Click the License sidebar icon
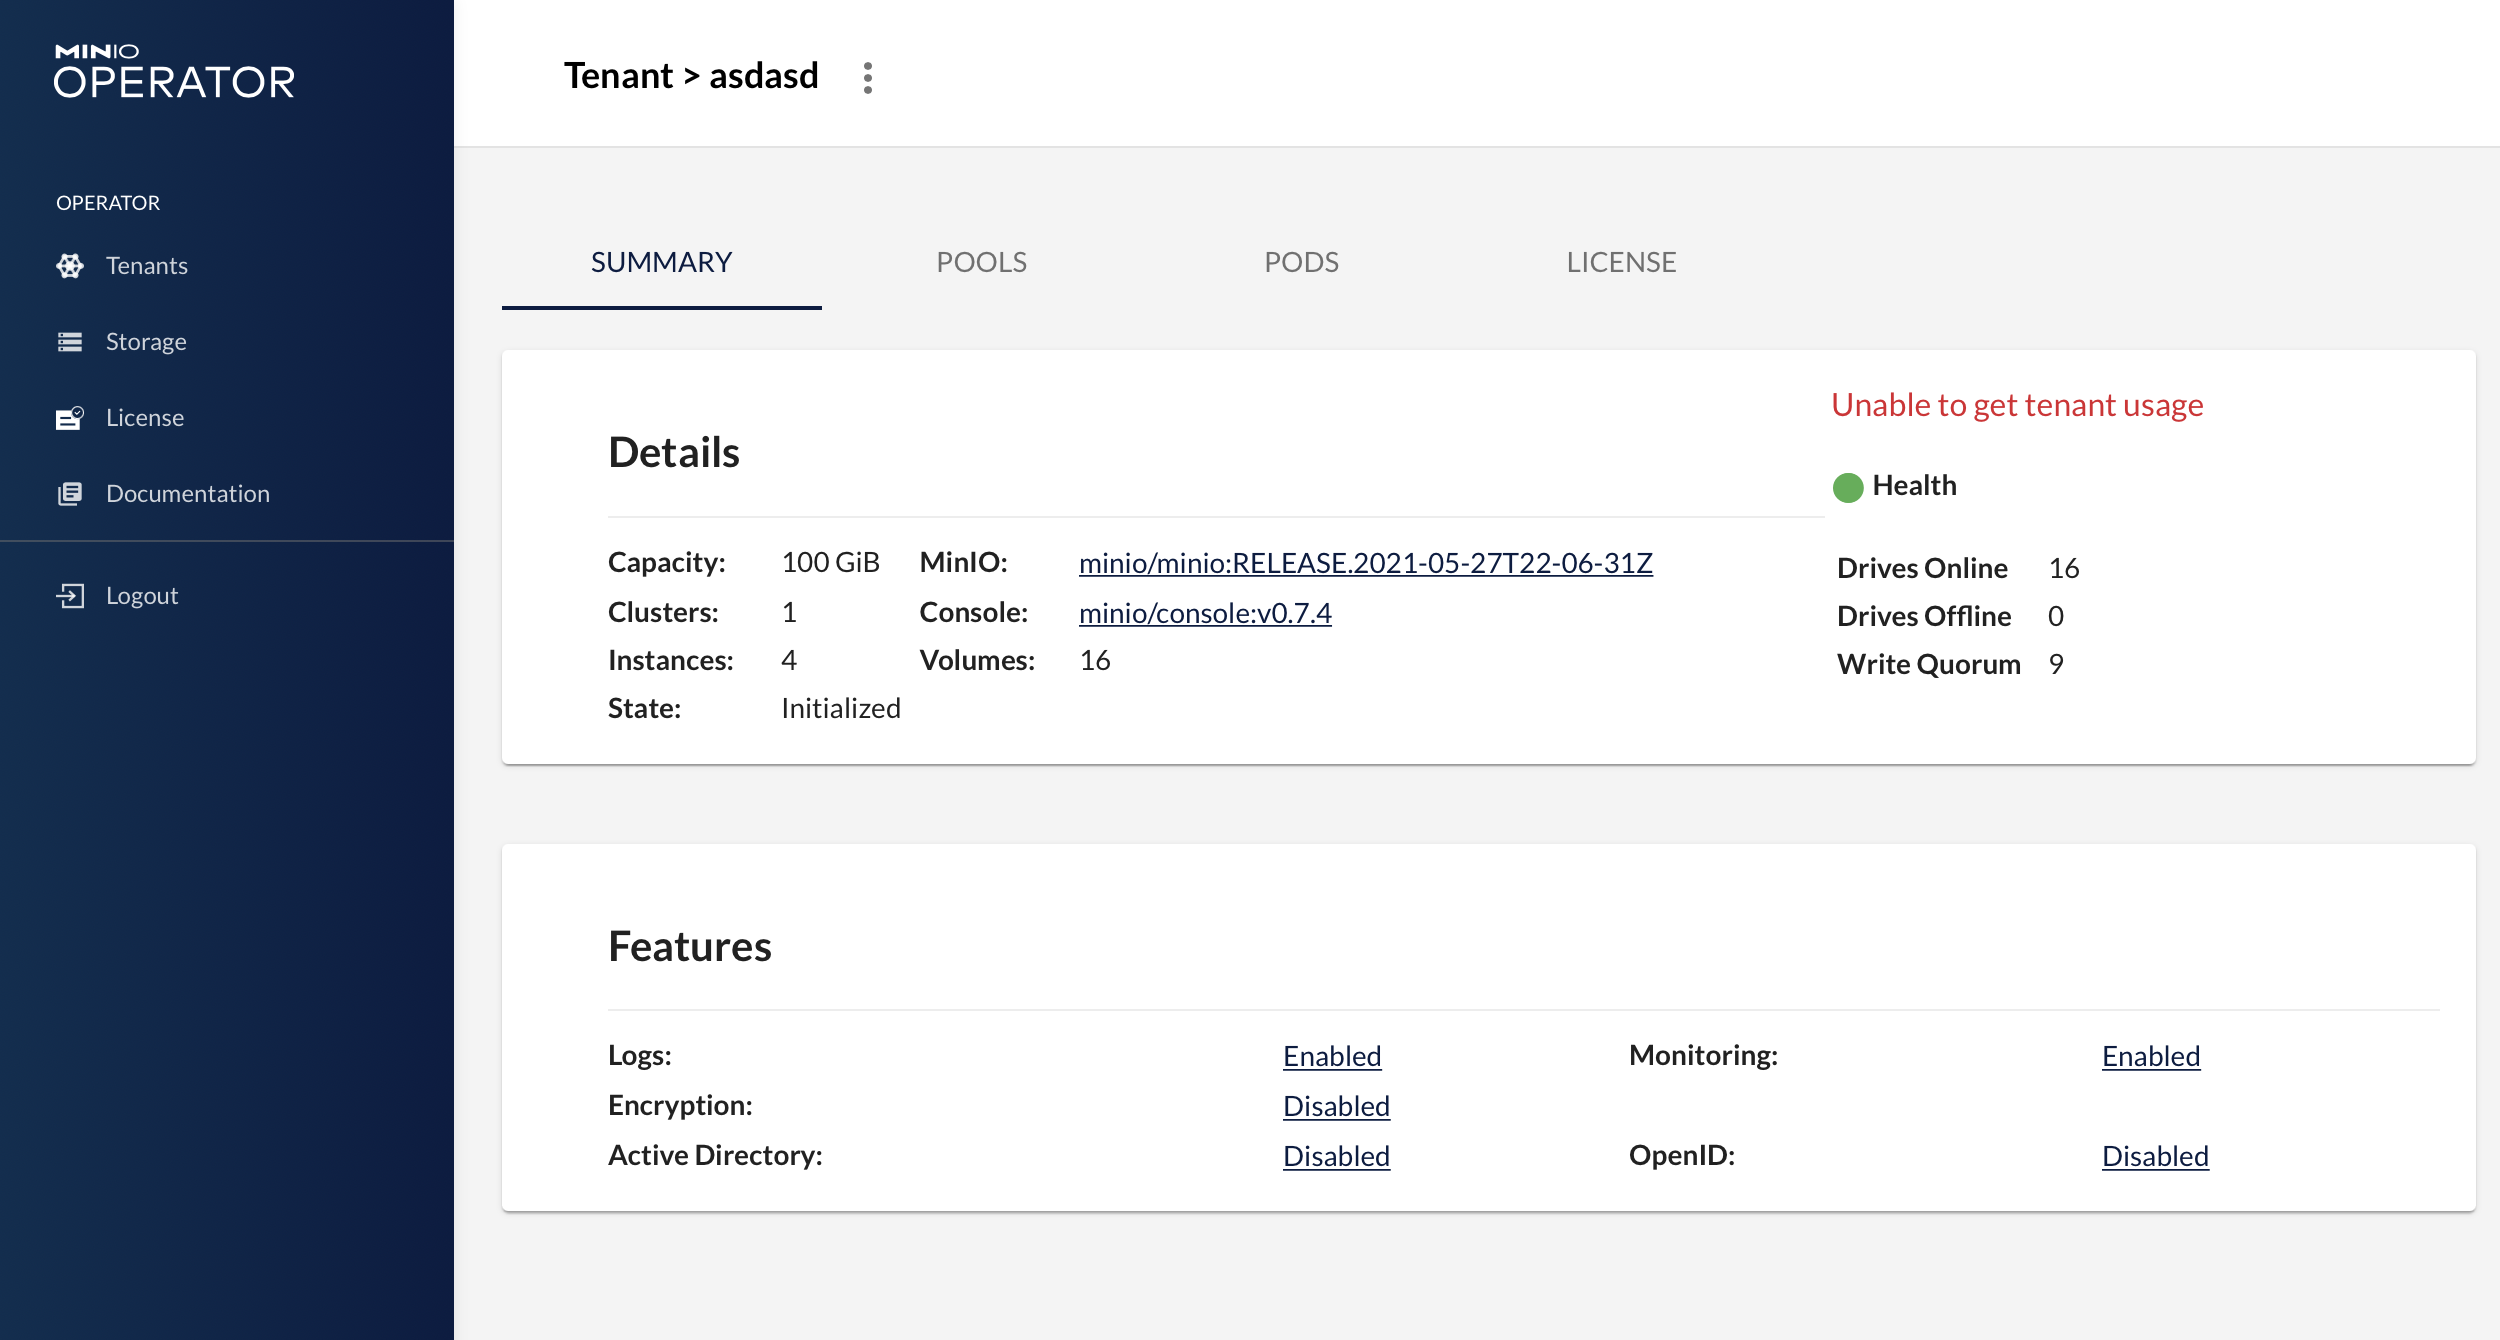Viewport: 2500px width, 1340px height. (x=70, y=418)
